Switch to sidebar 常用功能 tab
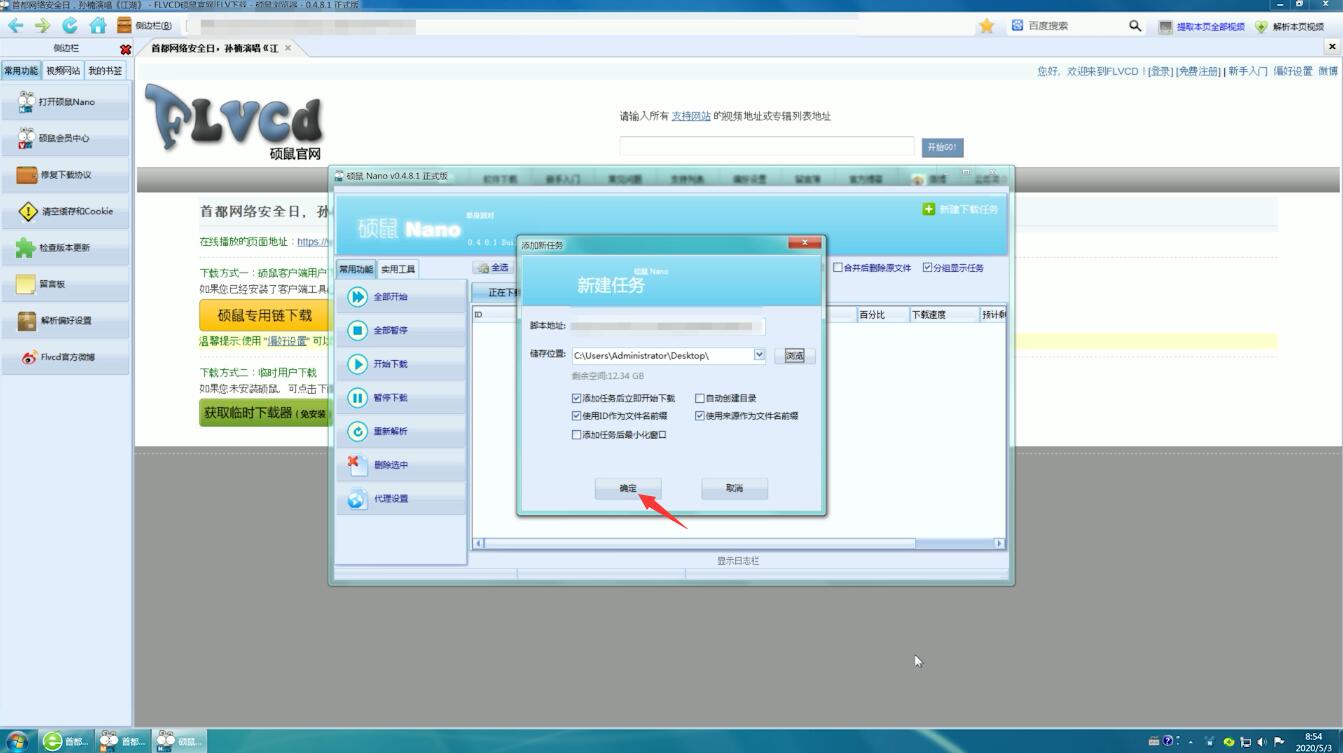Screen dimensions: 1343x753 click(21, 71)
